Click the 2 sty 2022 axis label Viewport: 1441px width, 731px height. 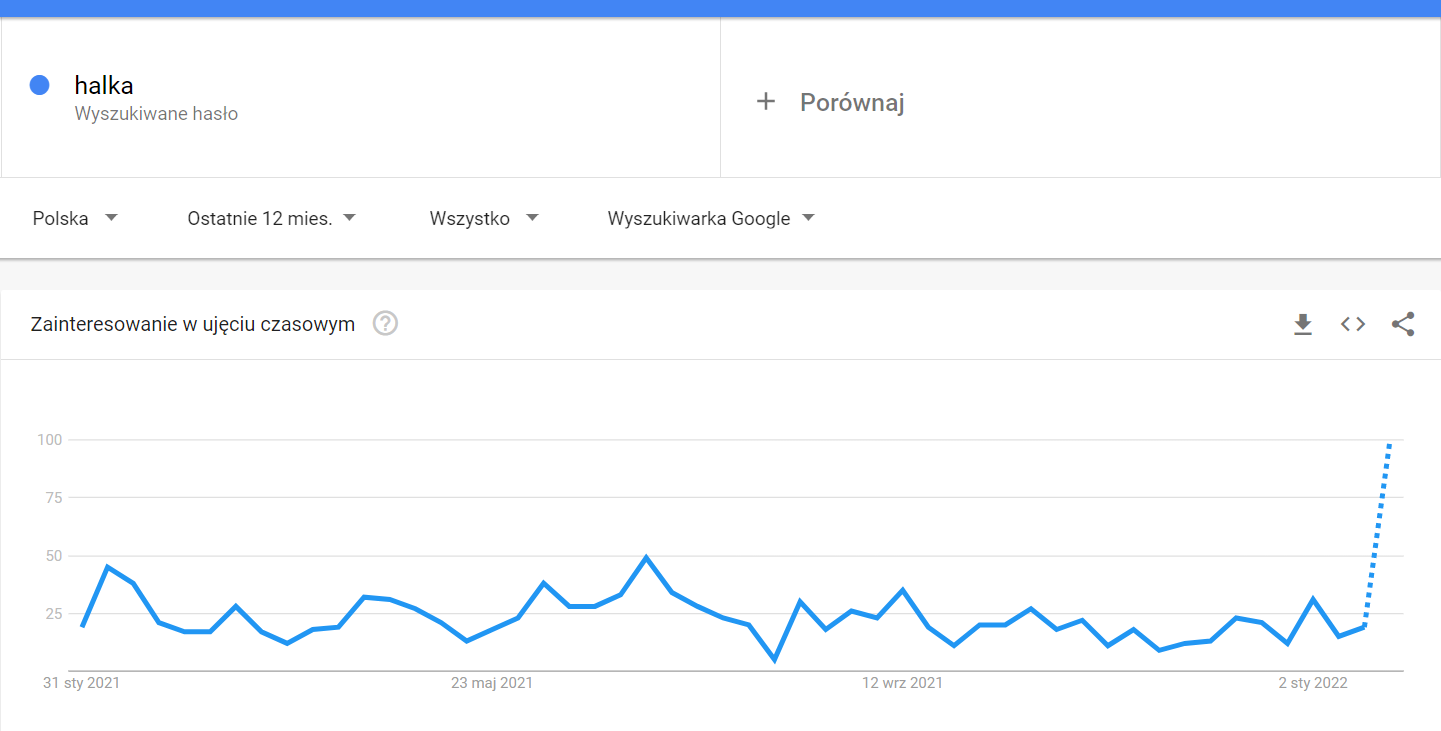1313,683
